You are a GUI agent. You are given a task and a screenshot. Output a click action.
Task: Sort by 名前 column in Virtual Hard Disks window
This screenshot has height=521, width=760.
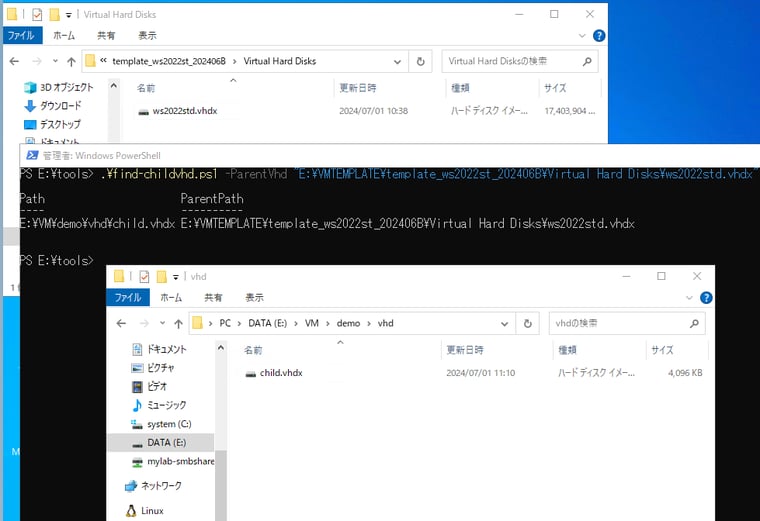click(x=146, y=88)
